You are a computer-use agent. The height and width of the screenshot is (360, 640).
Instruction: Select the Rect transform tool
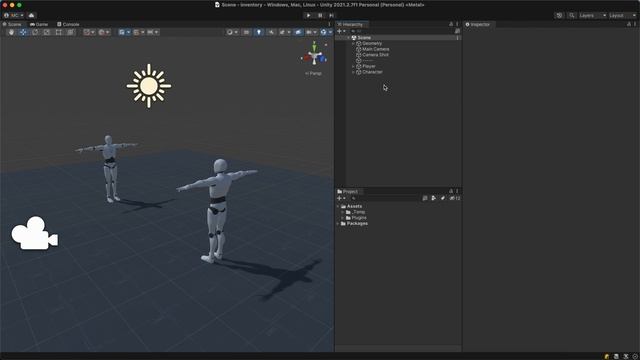click(58, 32)
